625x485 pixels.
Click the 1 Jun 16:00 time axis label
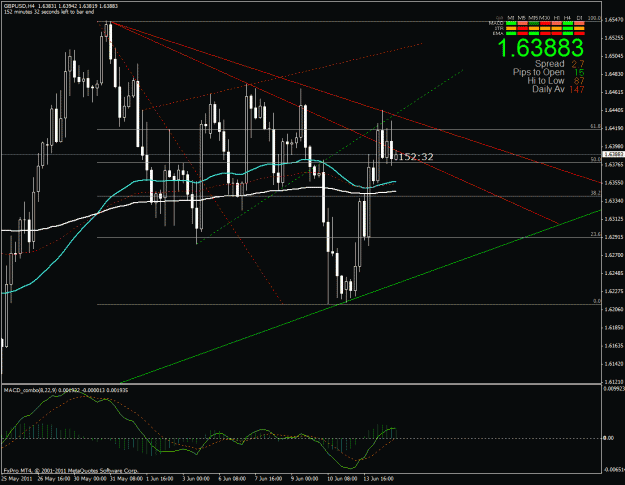pyautogui.click(x=159, y=479)
